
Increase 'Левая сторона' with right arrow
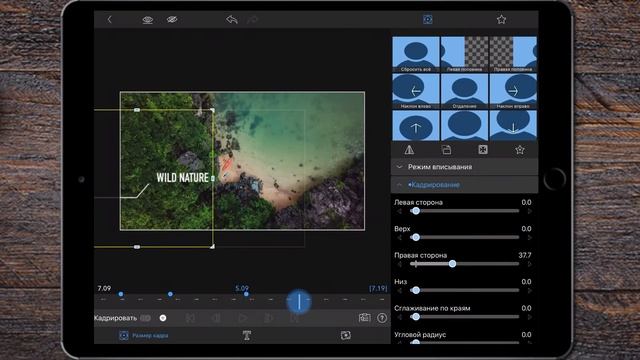click(529, 211)
